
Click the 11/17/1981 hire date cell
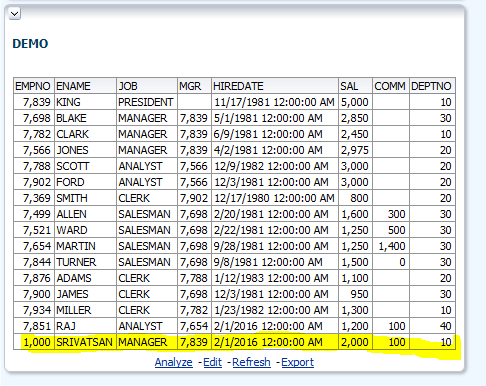click(x=275, y=102)
